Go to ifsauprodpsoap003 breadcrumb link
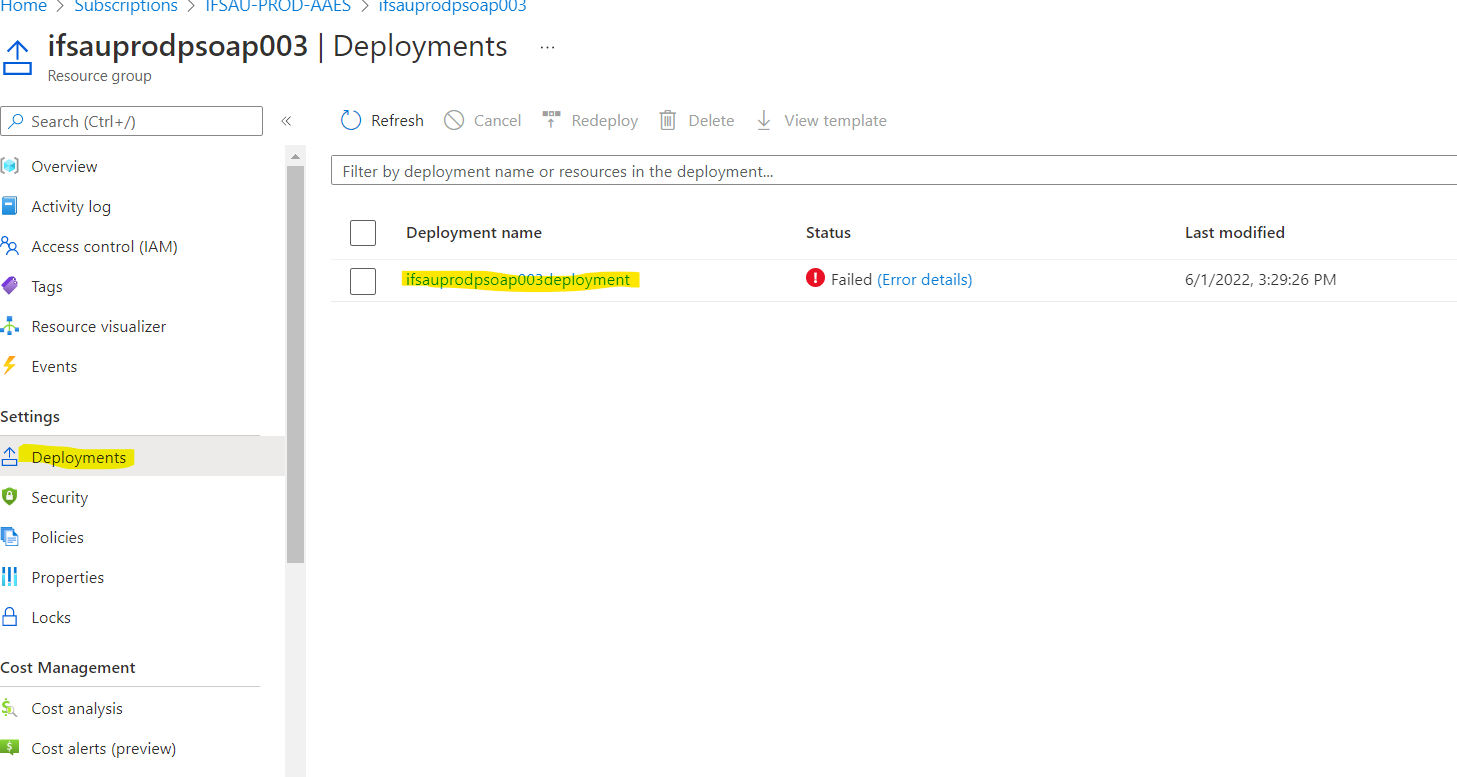 (x=452, y=6)
